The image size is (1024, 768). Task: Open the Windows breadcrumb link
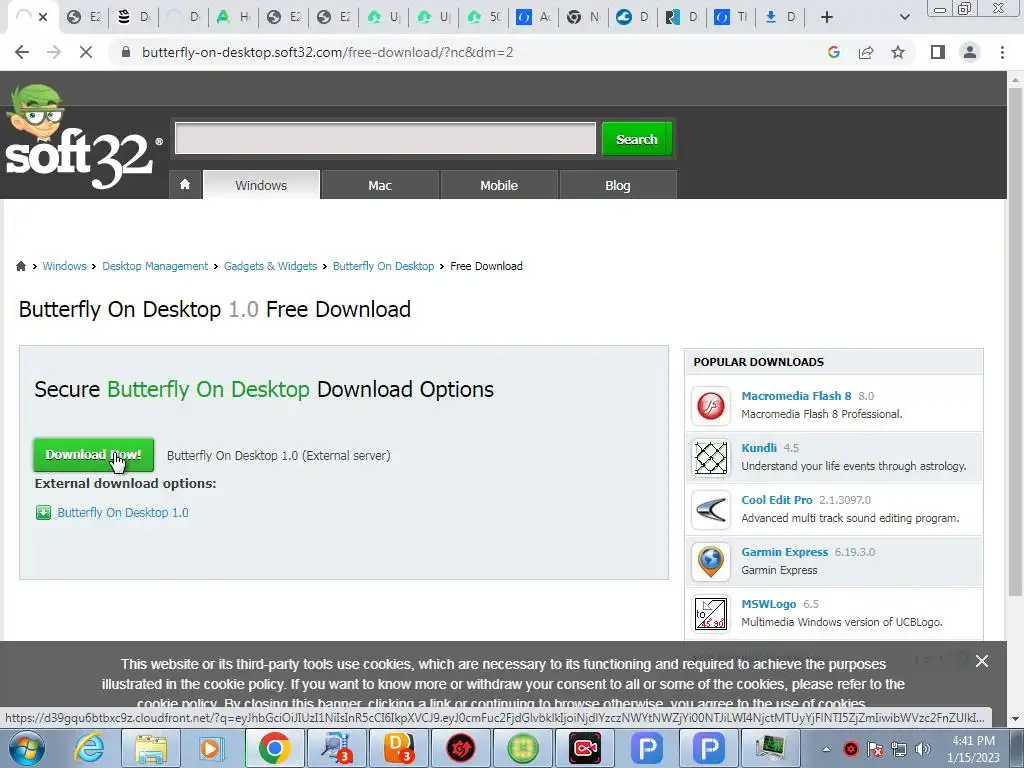(x=64, y=266)
